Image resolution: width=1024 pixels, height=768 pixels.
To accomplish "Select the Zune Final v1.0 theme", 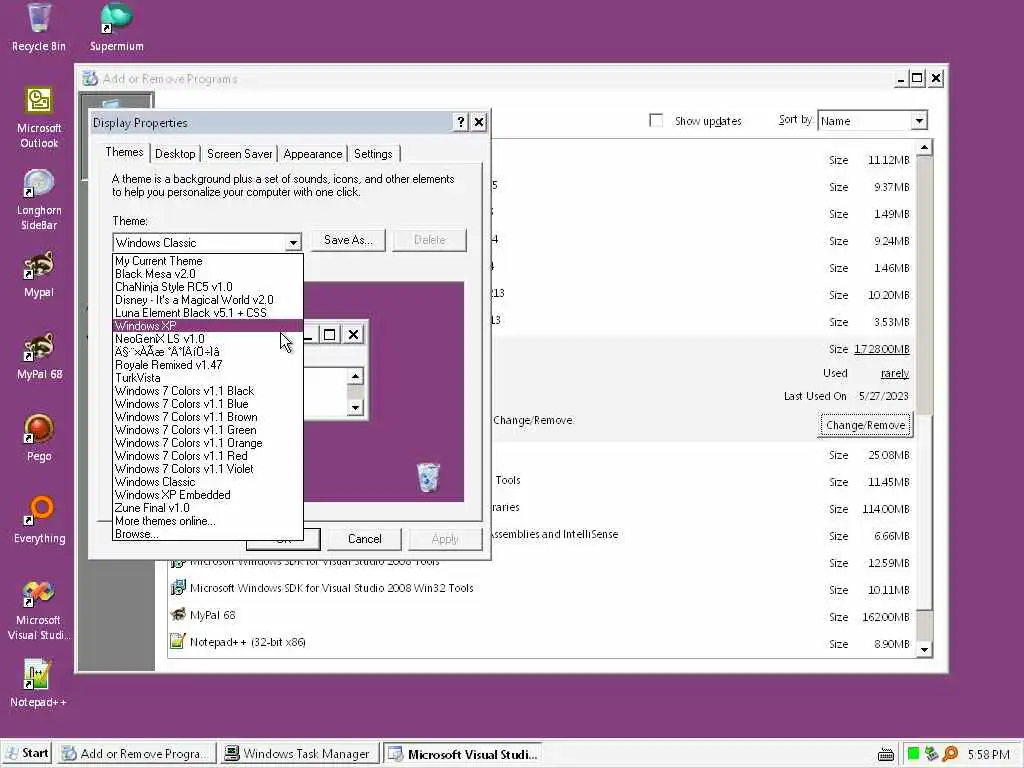I will tap(208, 507).
